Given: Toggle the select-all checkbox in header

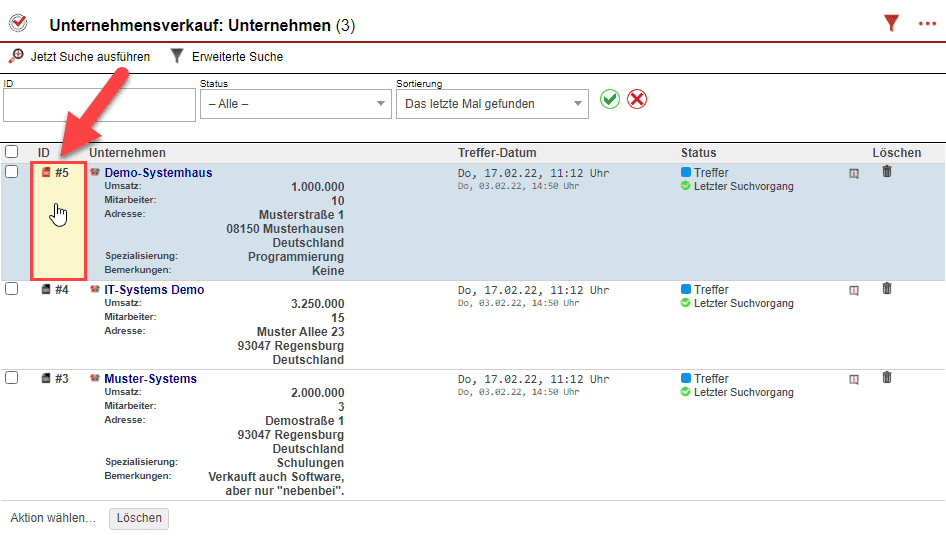Looking at the screenshot, I should pyautogui.click(x=12, y=152).
